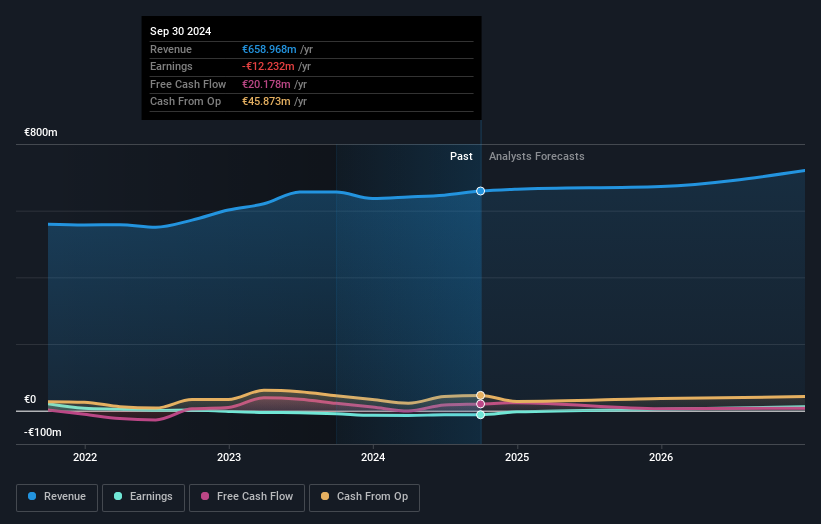821x524 pixels.
Task: Toggle the Earnings legend button
Action: [x=143, y=497]
